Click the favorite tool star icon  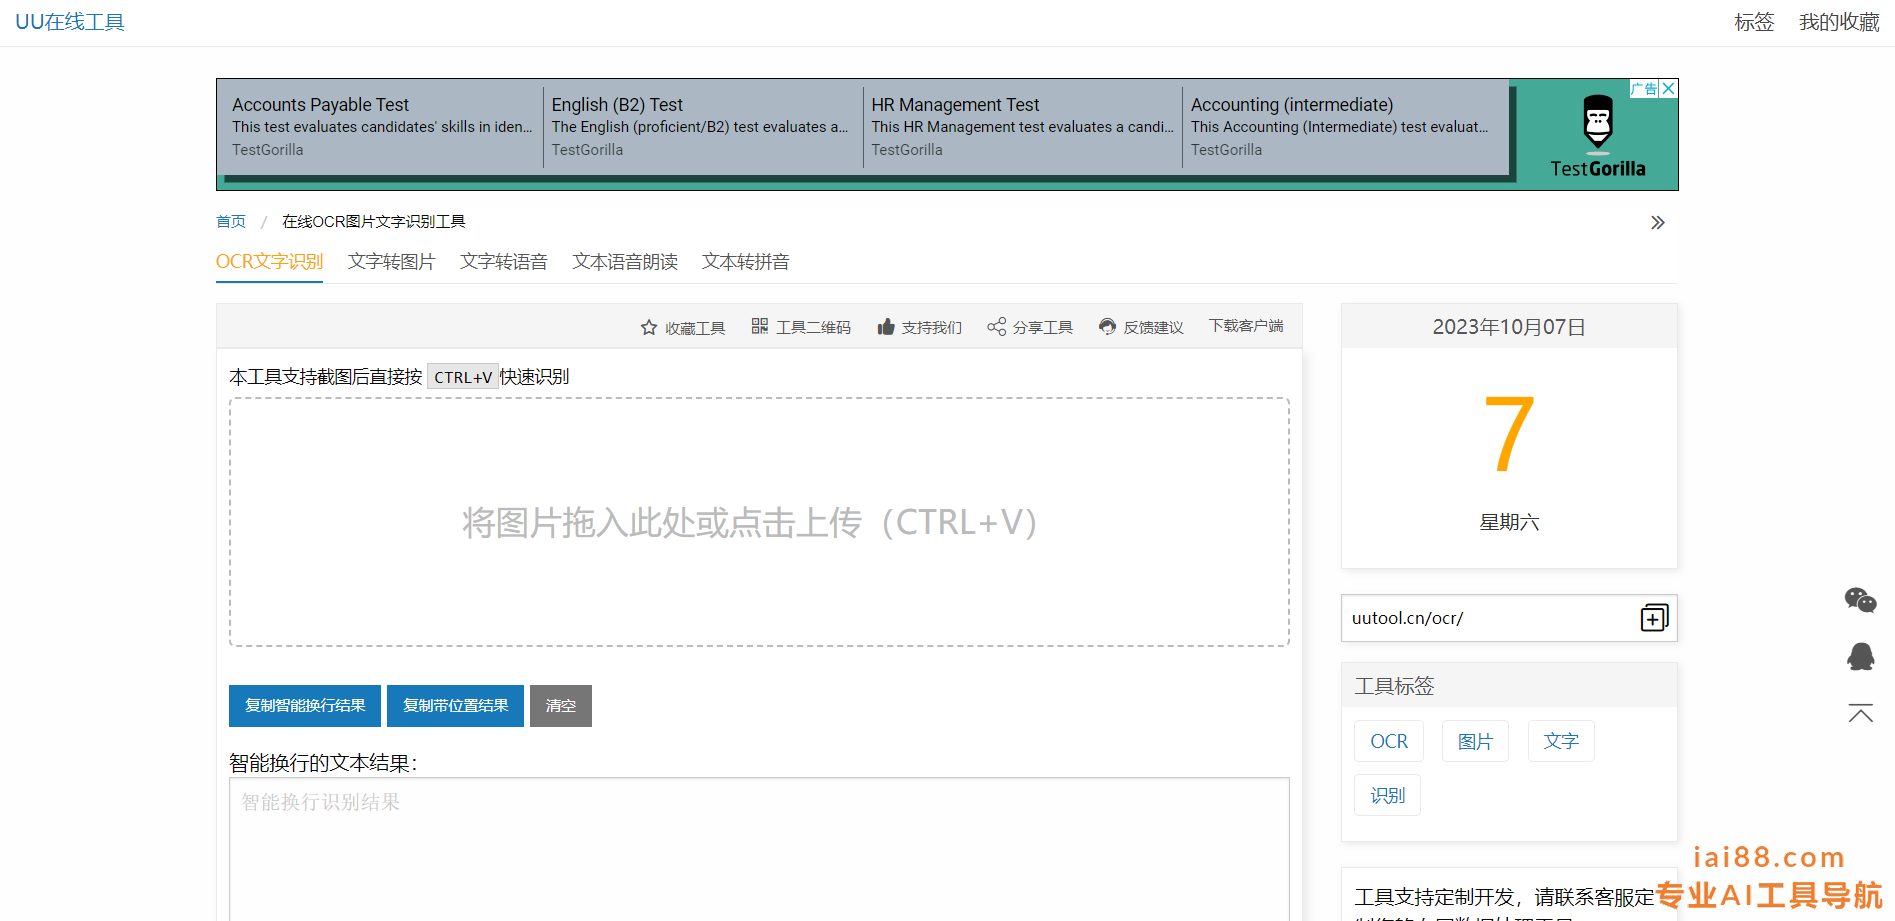[649, 327]
